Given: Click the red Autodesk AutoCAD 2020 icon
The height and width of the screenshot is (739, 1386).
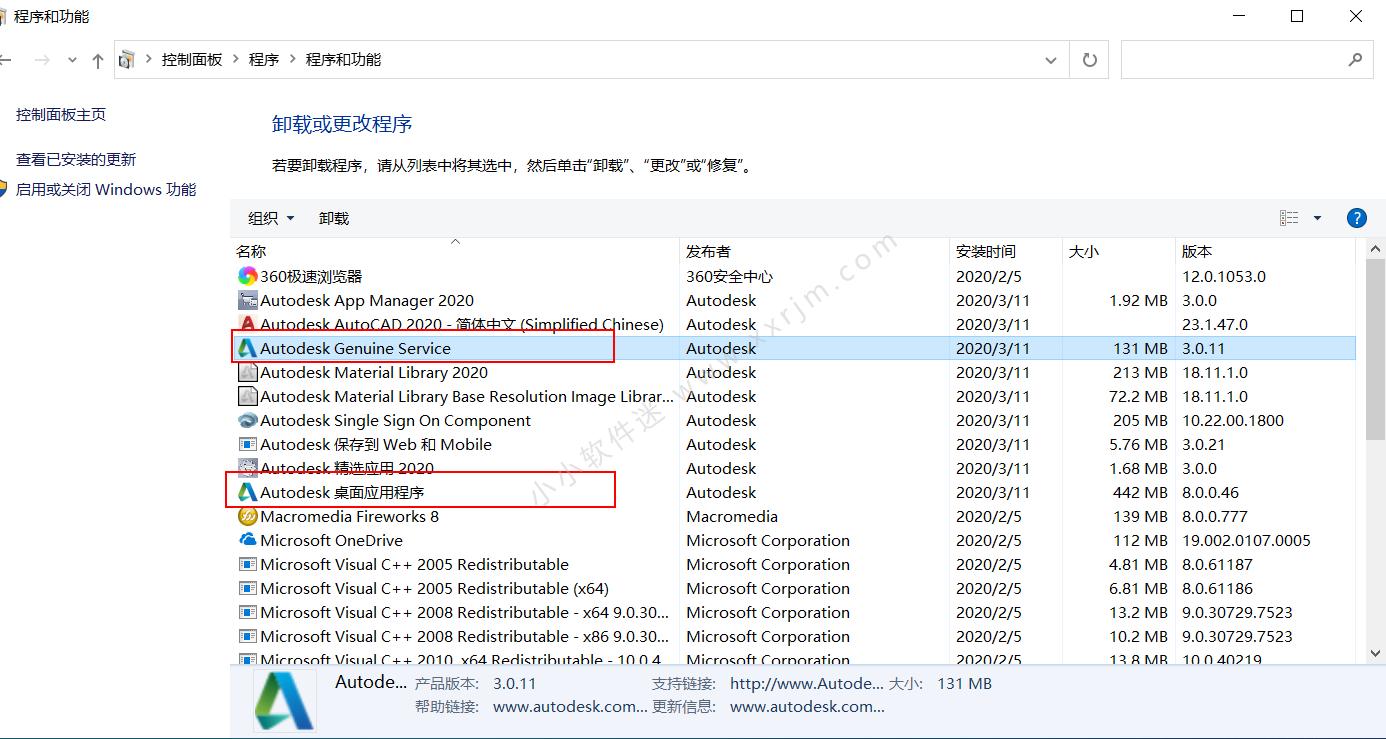Looking at the screenshot, I should click(248, 324).
